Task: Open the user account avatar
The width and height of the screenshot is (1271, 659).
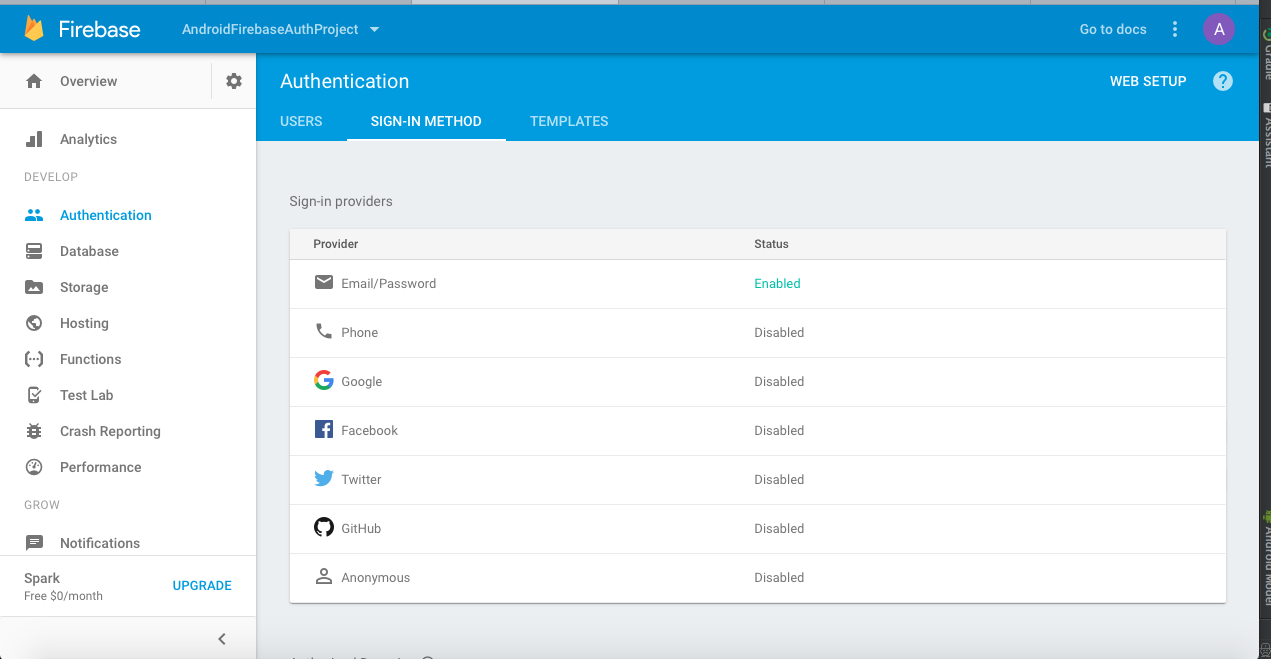Action: pyautogui.click(x=1219, y=29)
